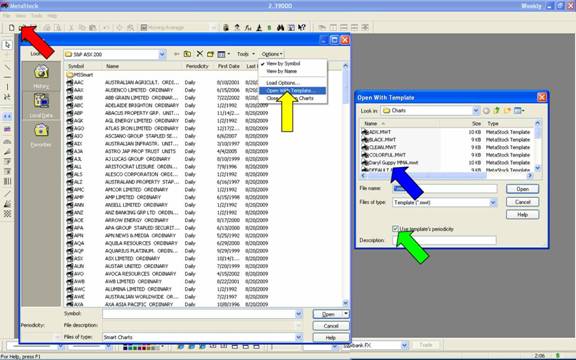Open the Favorites sidebar icon

click(41, 135)
